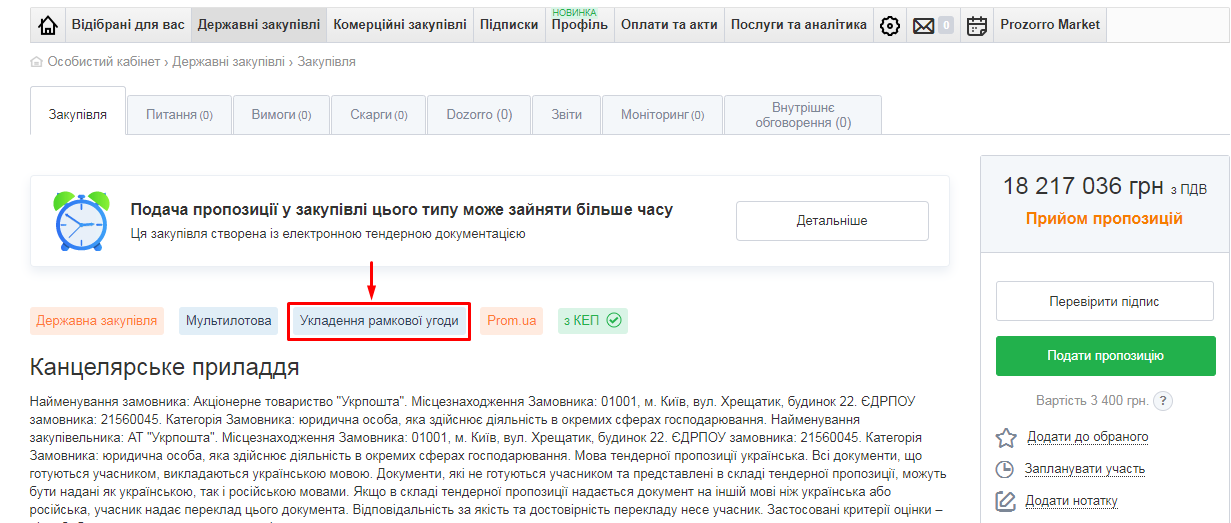Viewport: 1231px width, 523px height.
Task: Click Особистий кабінет breadcrumb link
Action: pos(103,62)
